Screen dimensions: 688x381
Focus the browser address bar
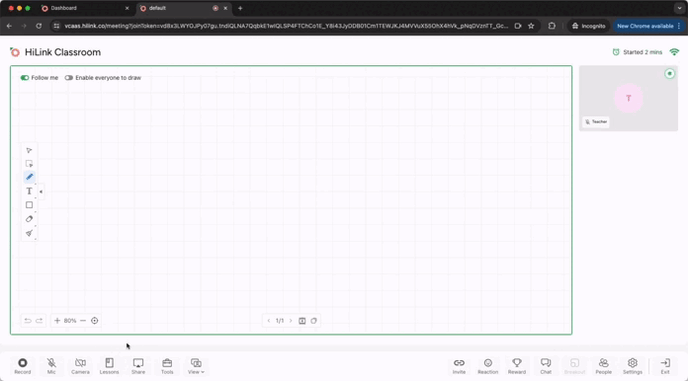click(285, 26)
